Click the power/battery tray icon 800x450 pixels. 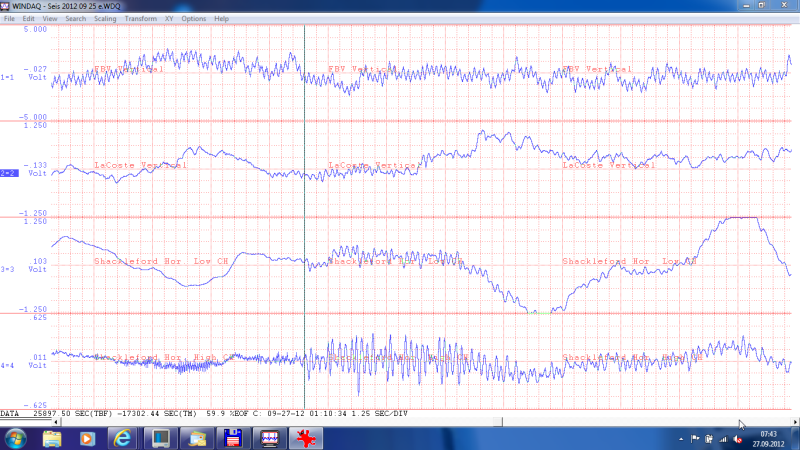point(709,439)
